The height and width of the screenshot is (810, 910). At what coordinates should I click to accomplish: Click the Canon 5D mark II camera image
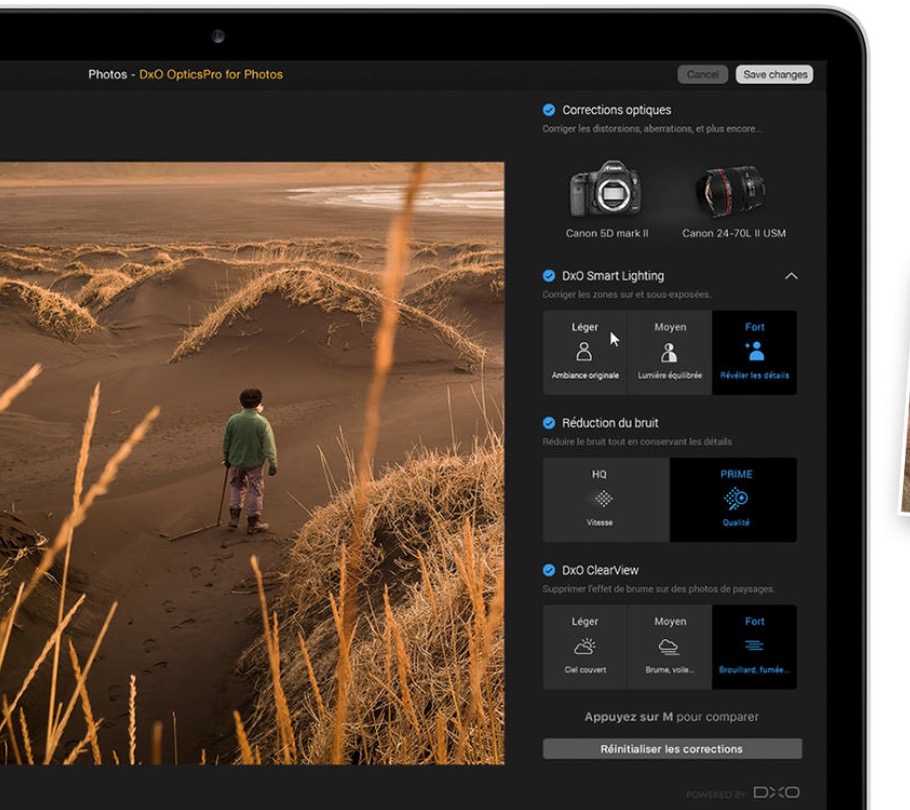pos(606,189)
